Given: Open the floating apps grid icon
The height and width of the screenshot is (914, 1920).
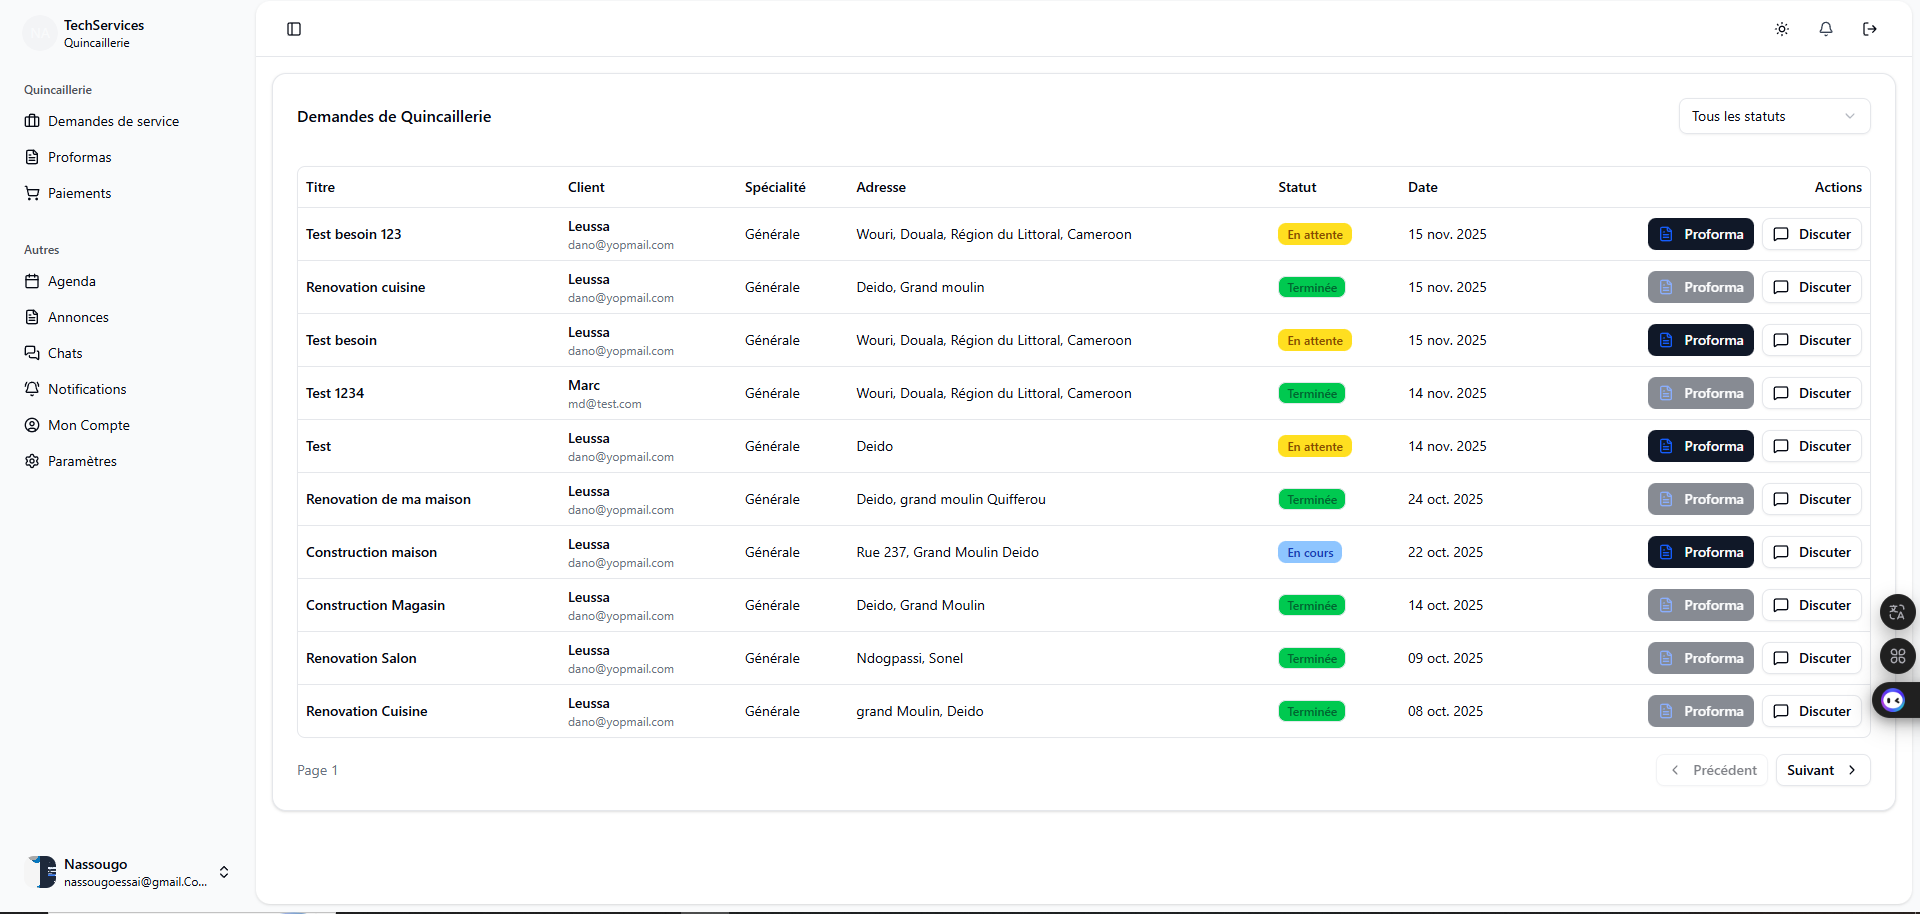Looking at the screenshot, I should click(1897, 656).
